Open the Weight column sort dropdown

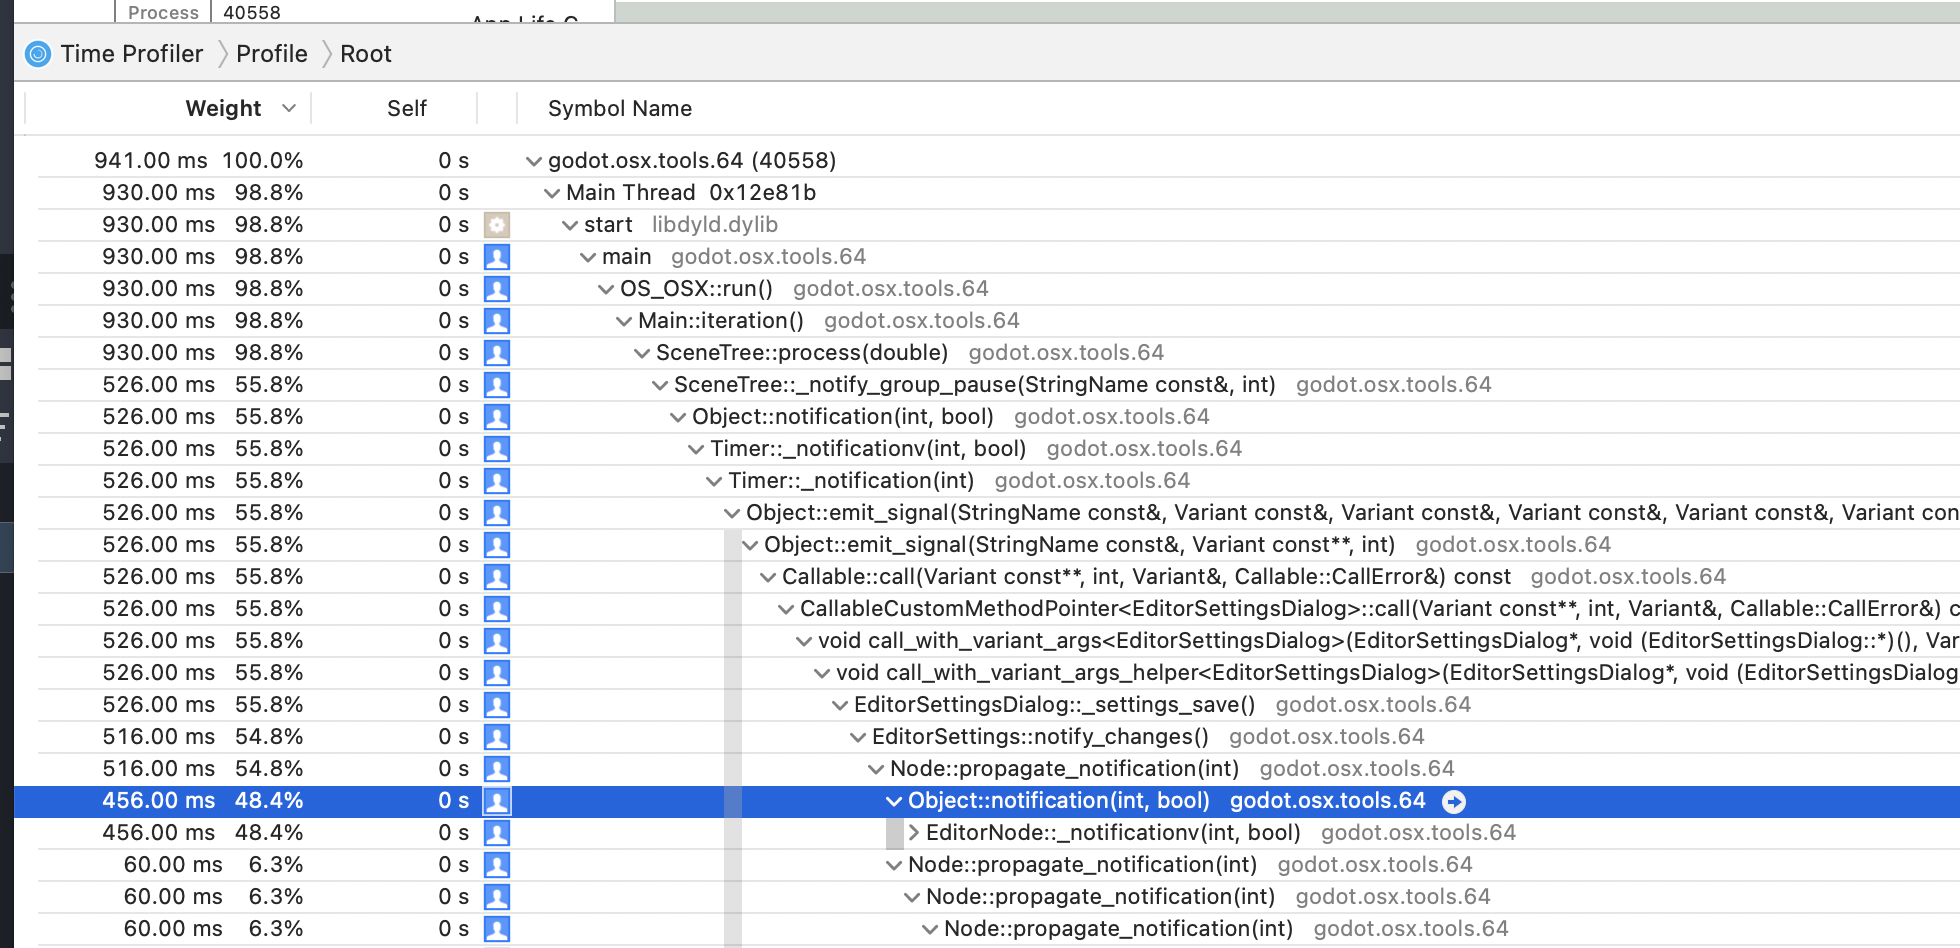coord(290,108)
